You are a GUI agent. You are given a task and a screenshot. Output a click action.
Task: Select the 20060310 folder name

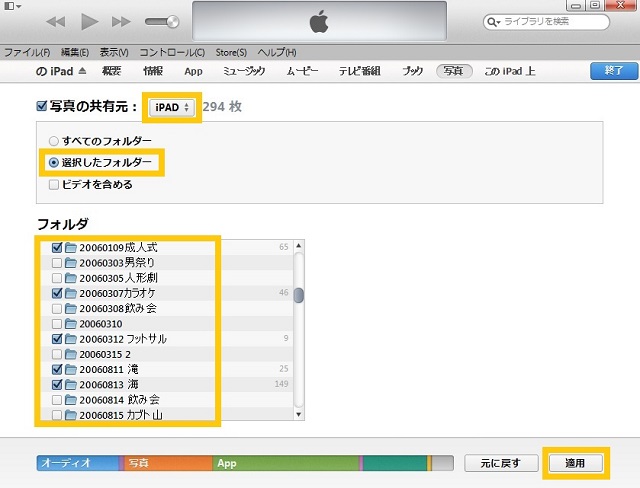(101, 324)
